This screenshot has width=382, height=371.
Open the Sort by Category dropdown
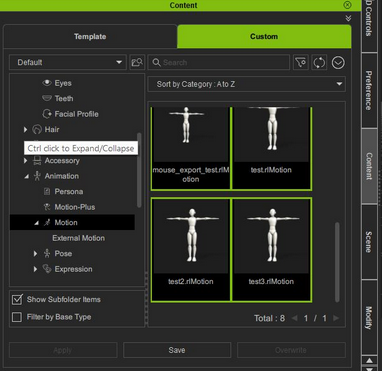coord(247,84)
